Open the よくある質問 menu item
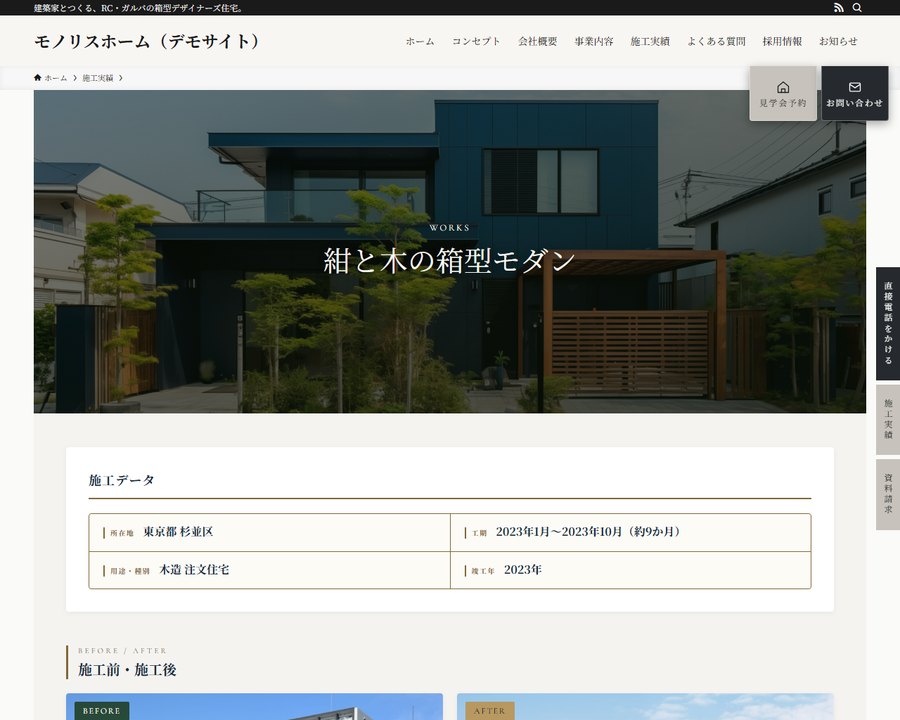The width and height of the screenshot is (900, 720). click(716, 41)
